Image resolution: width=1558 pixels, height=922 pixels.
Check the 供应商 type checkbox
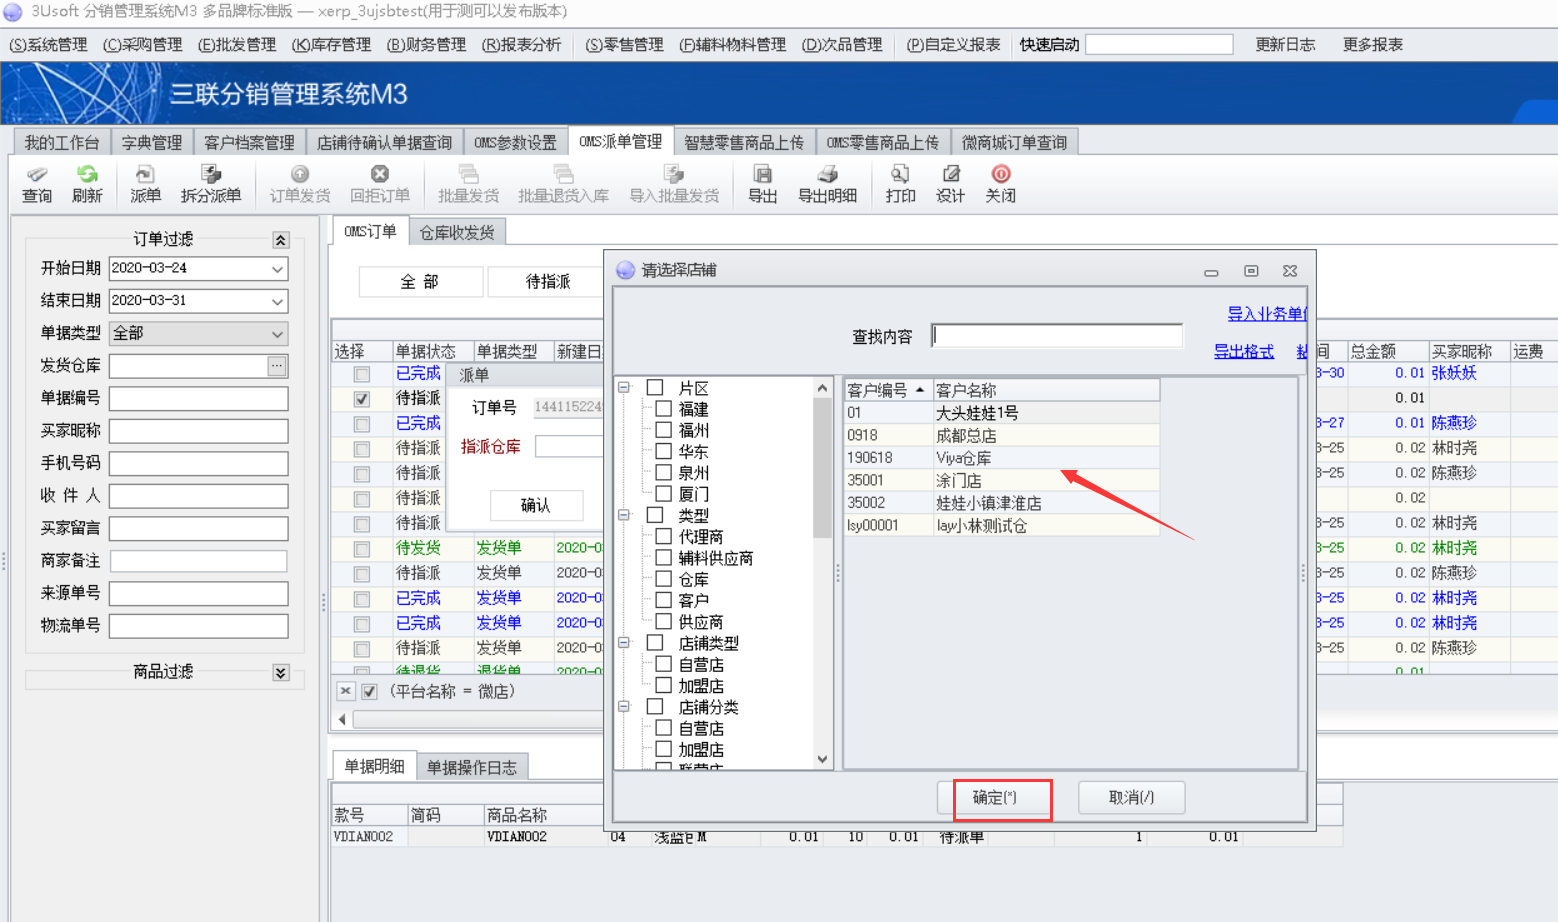(x=663, y=621)
